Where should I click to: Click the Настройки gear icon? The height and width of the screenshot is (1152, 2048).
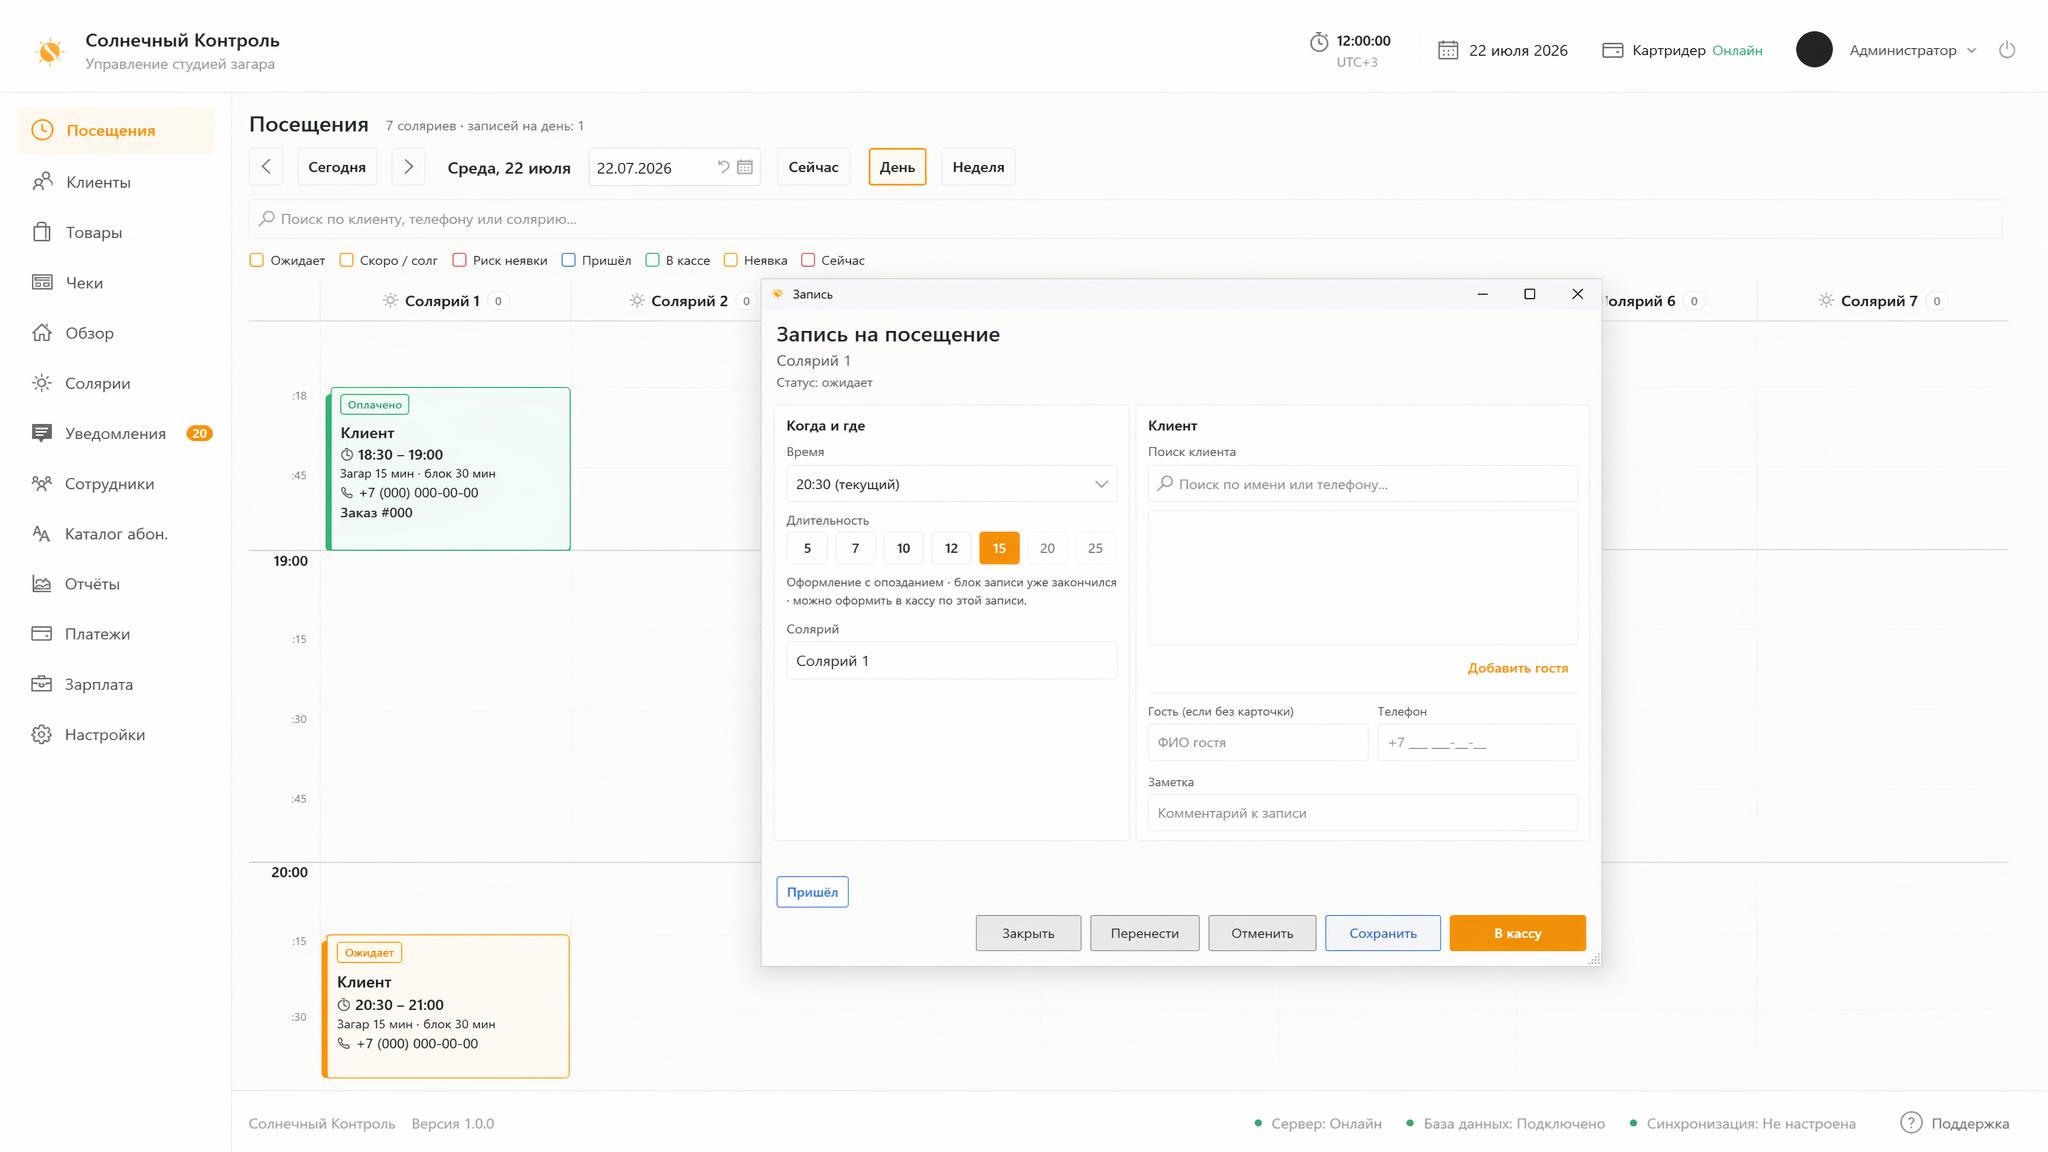[42, 735]
